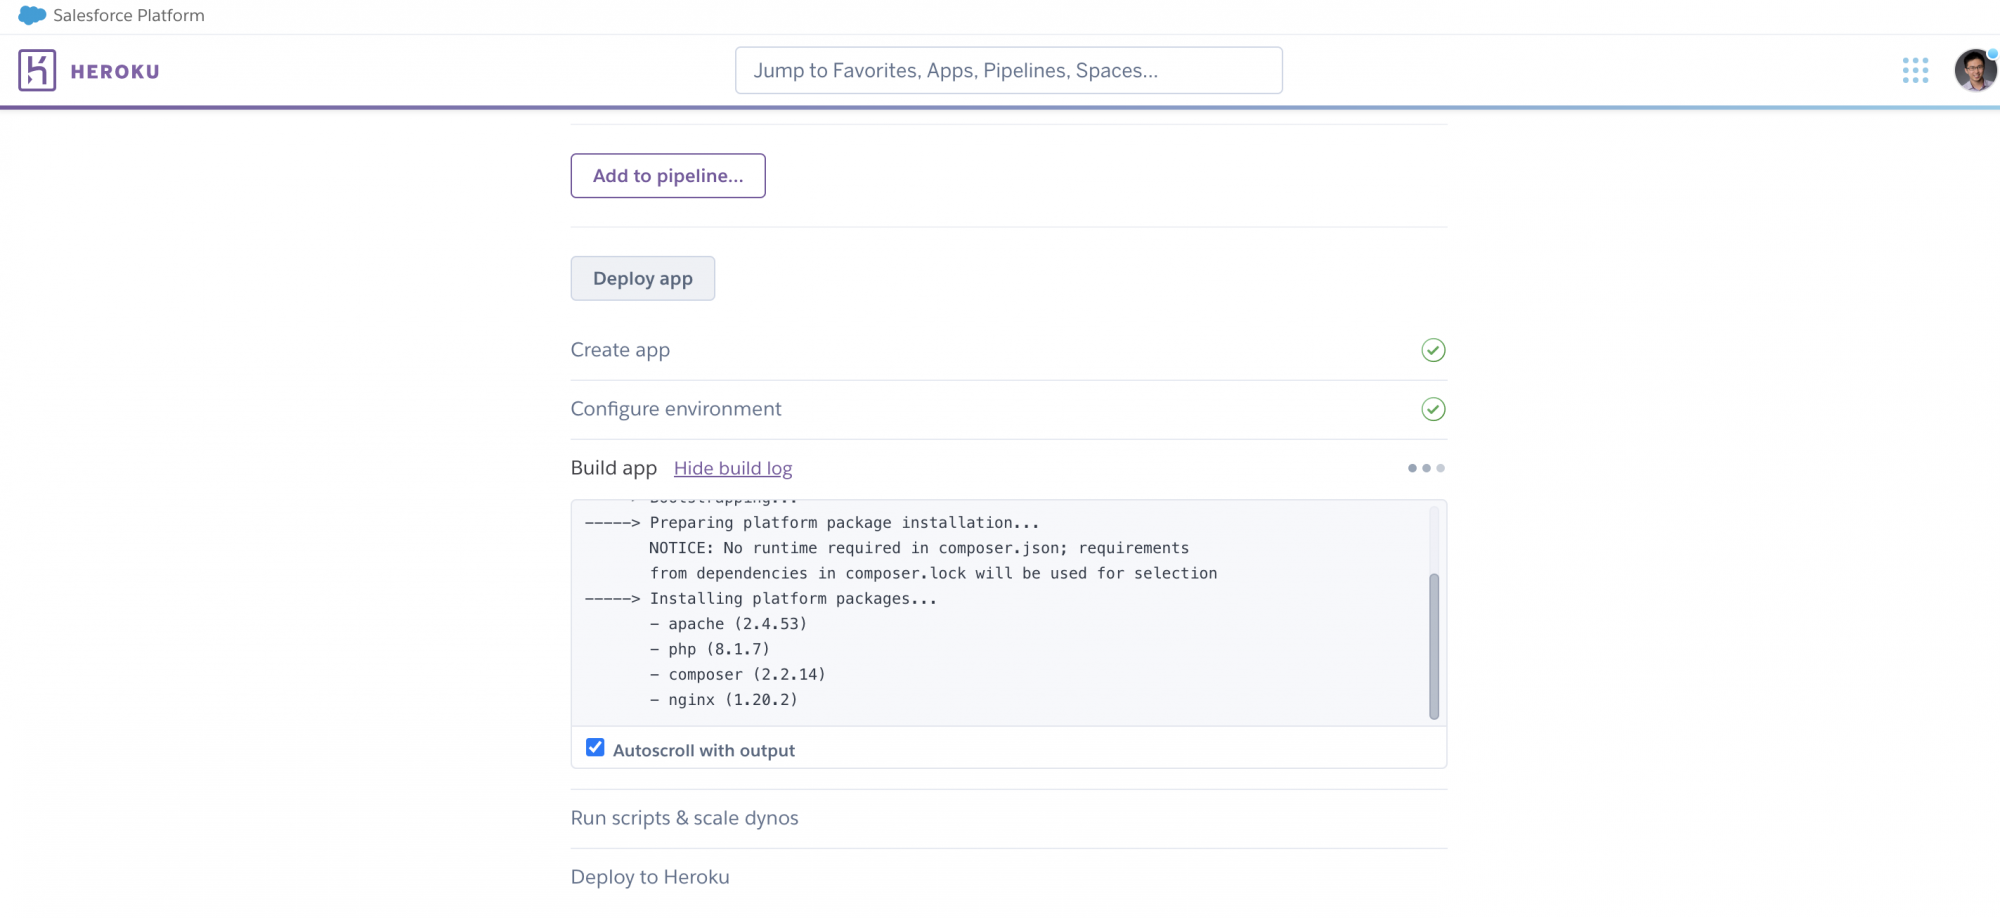Click the 'from dependencies in composer.lock' log line

pos(934,573)
